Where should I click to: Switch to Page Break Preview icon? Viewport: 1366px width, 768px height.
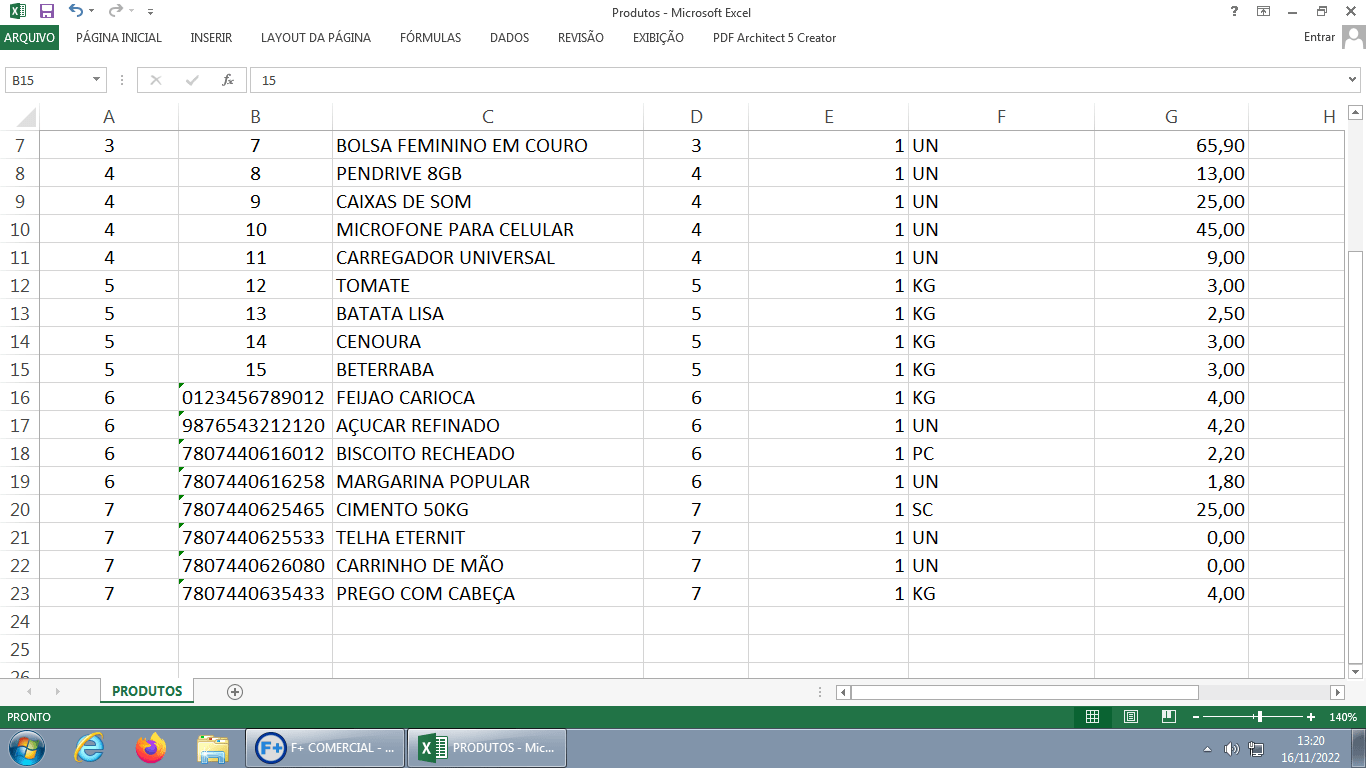[x=1168, y=717]
